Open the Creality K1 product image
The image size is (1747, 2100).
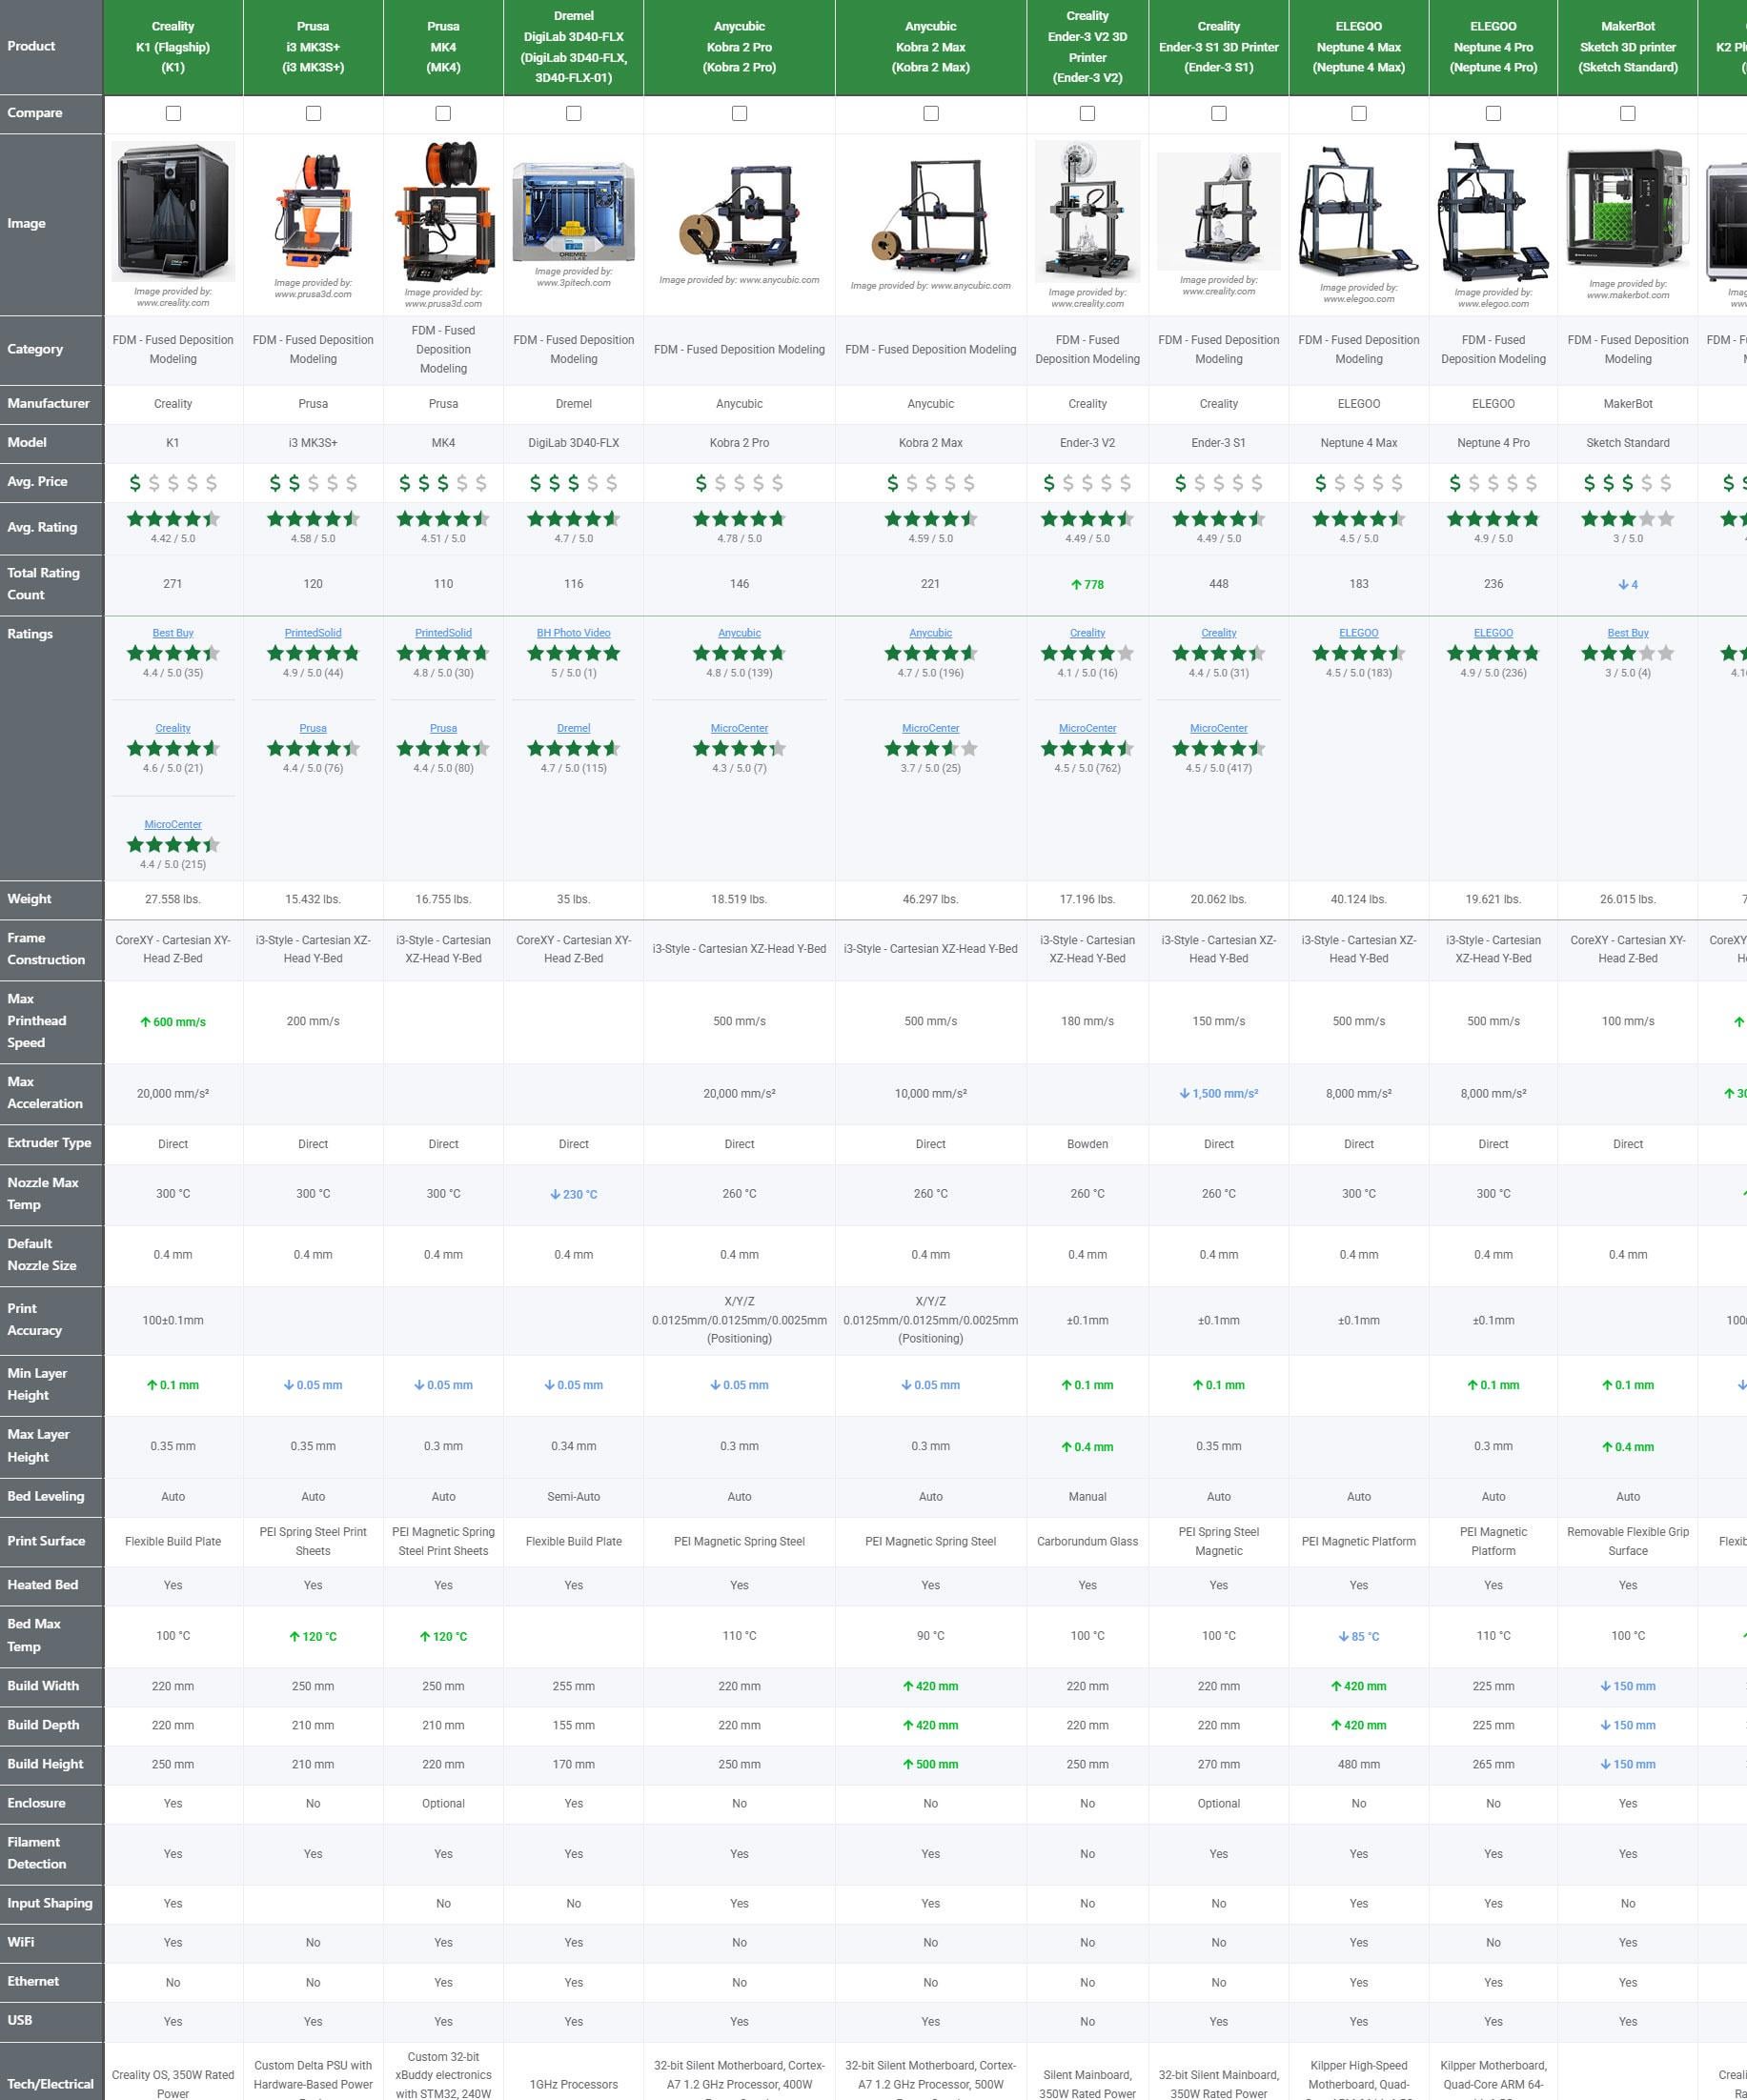coord(173,211)
